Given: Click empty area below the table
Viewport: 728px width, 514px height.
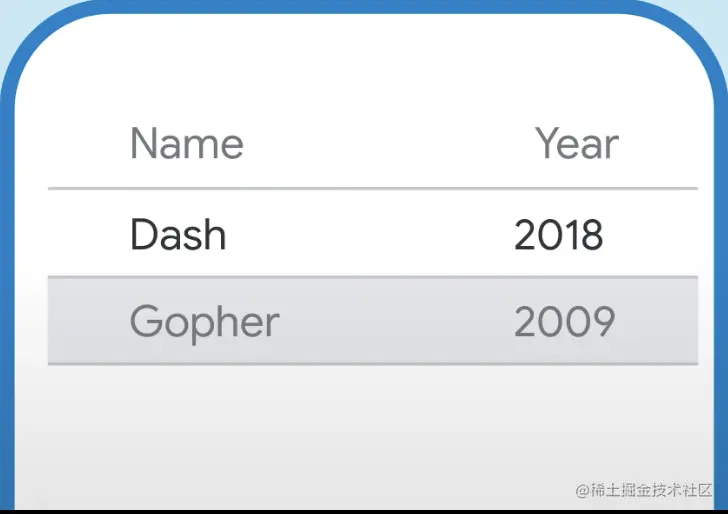Looking at the screenshot, I should point(372,430).
